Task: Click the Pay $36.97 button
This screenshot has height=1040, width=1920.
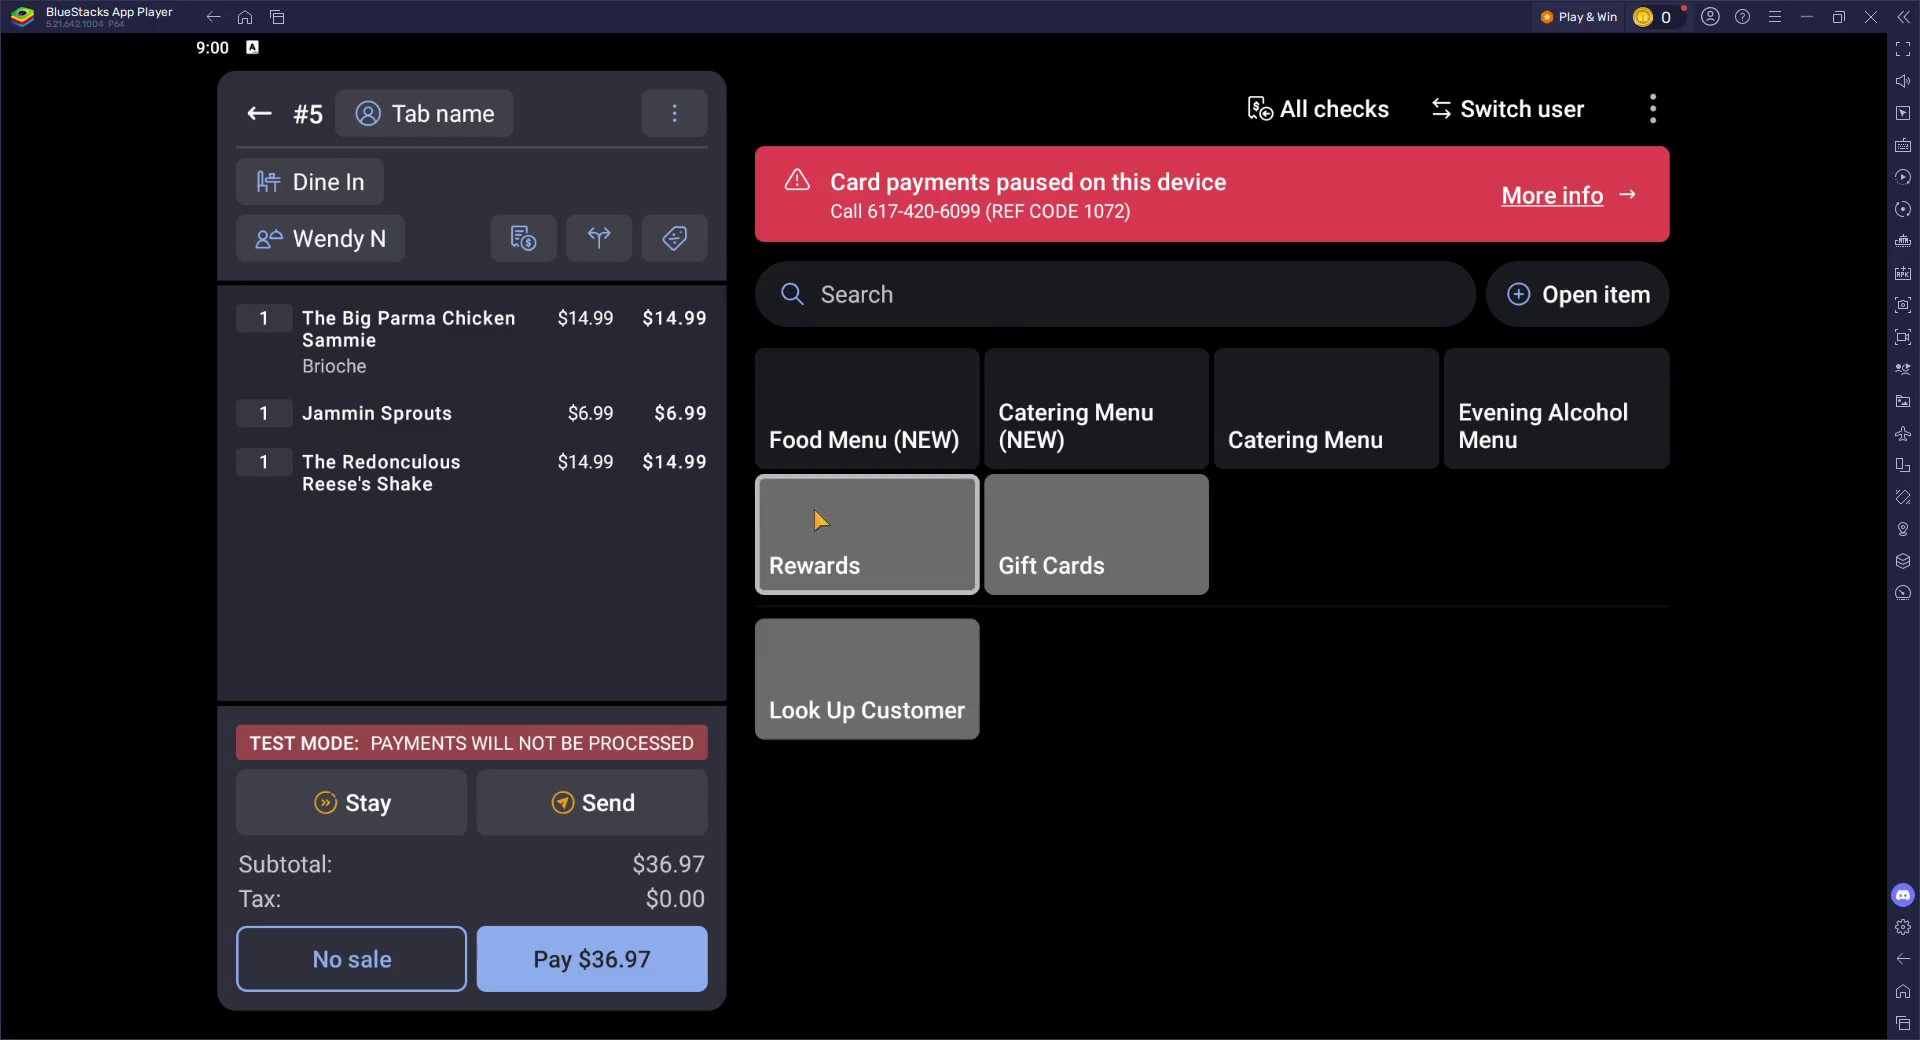Action: tap(591, 959)
